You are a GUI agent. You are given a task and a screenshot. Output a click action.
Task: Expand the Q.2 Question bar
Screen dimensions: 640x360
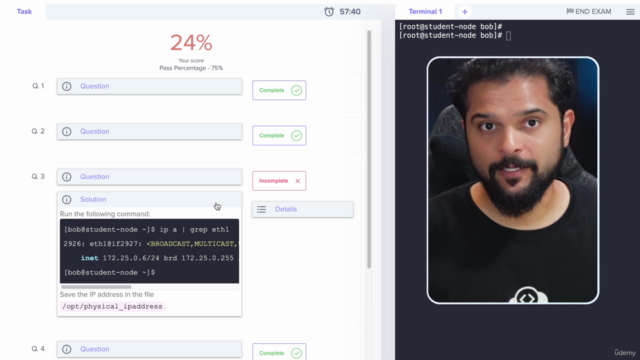(x=149, y=131)
